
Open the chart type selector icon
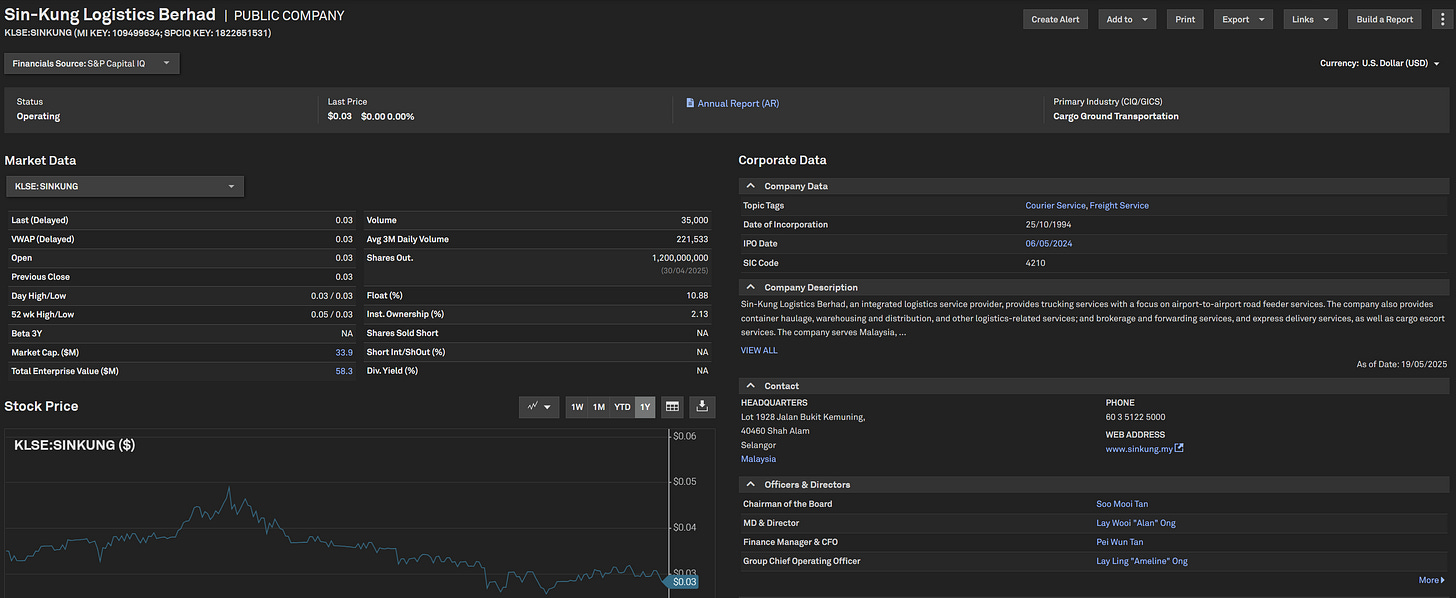539,407
